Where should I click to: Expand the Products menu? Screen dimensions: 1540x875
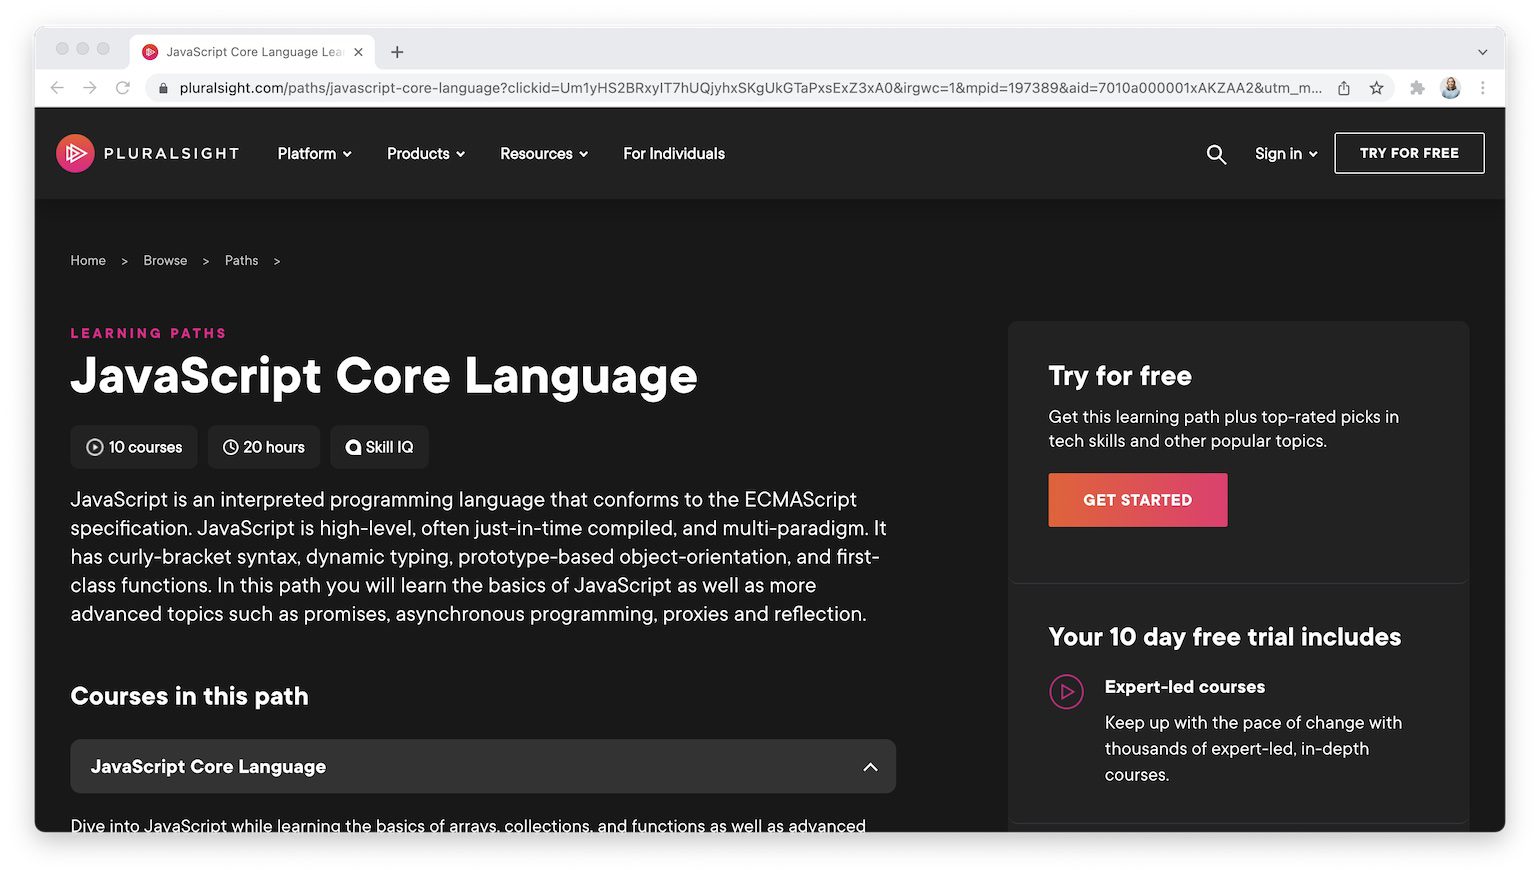tap(426, 153)
